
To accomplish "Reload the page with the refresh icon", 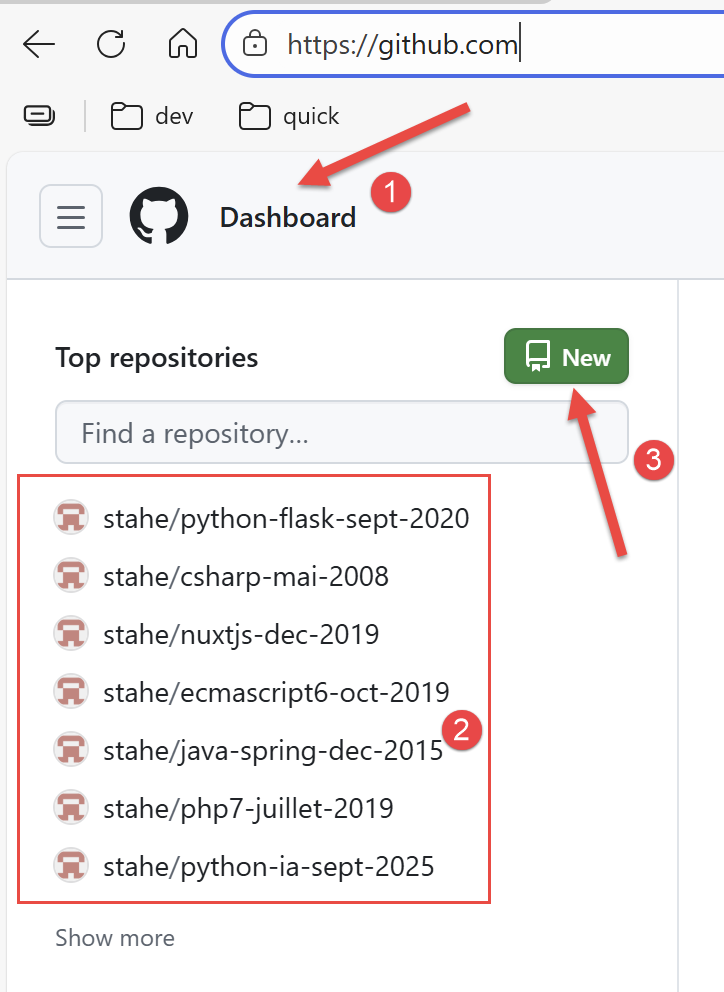I will click(110, 44).
